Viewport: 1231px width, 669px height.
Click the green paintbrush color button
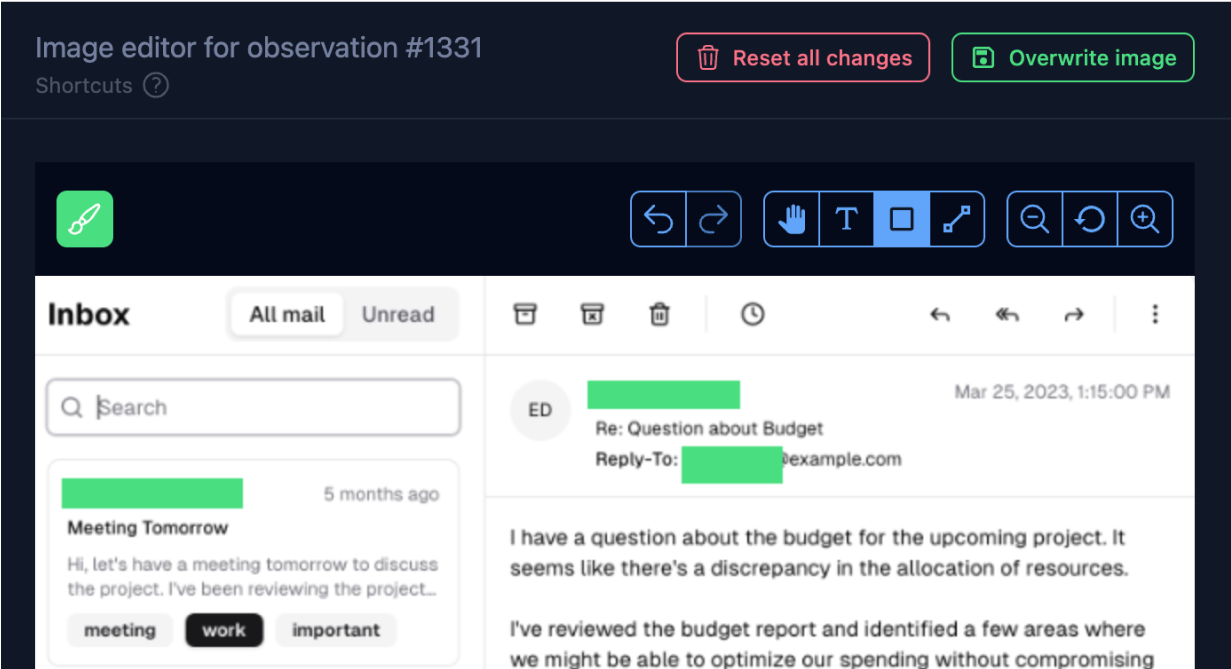pyautogui.click(x=85, y=219)
